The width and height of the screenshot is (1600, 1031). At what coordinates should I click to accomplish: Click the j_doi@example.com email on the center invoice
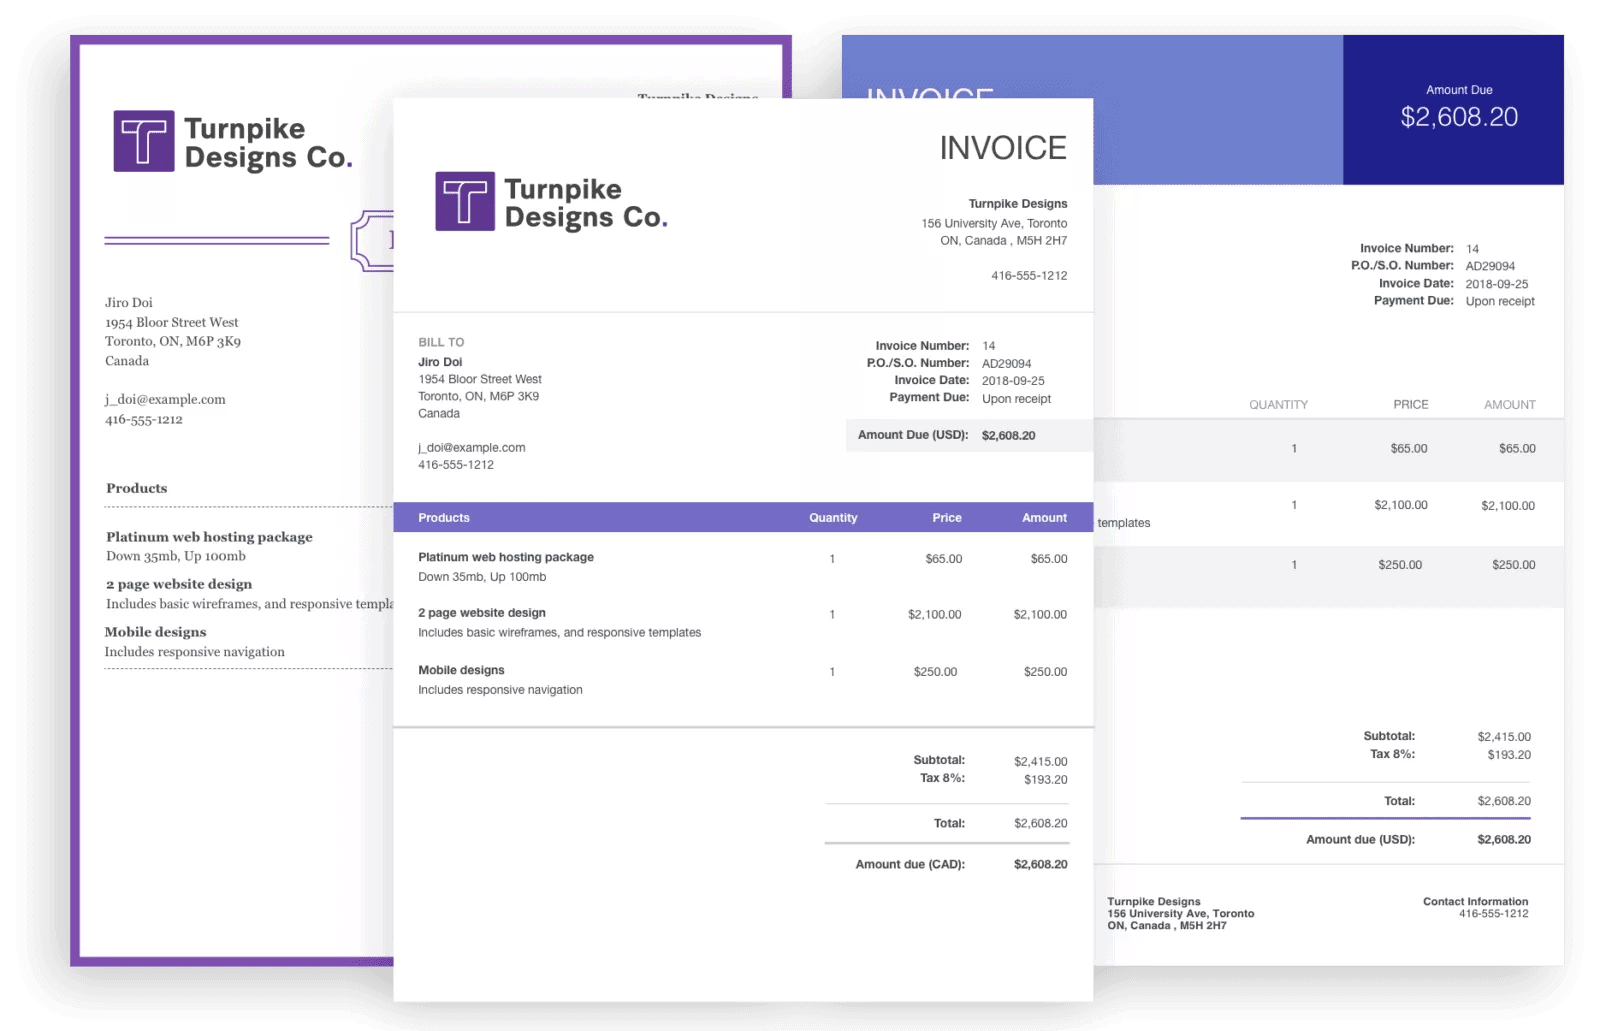pyautogui.click(x=472, y=447)
